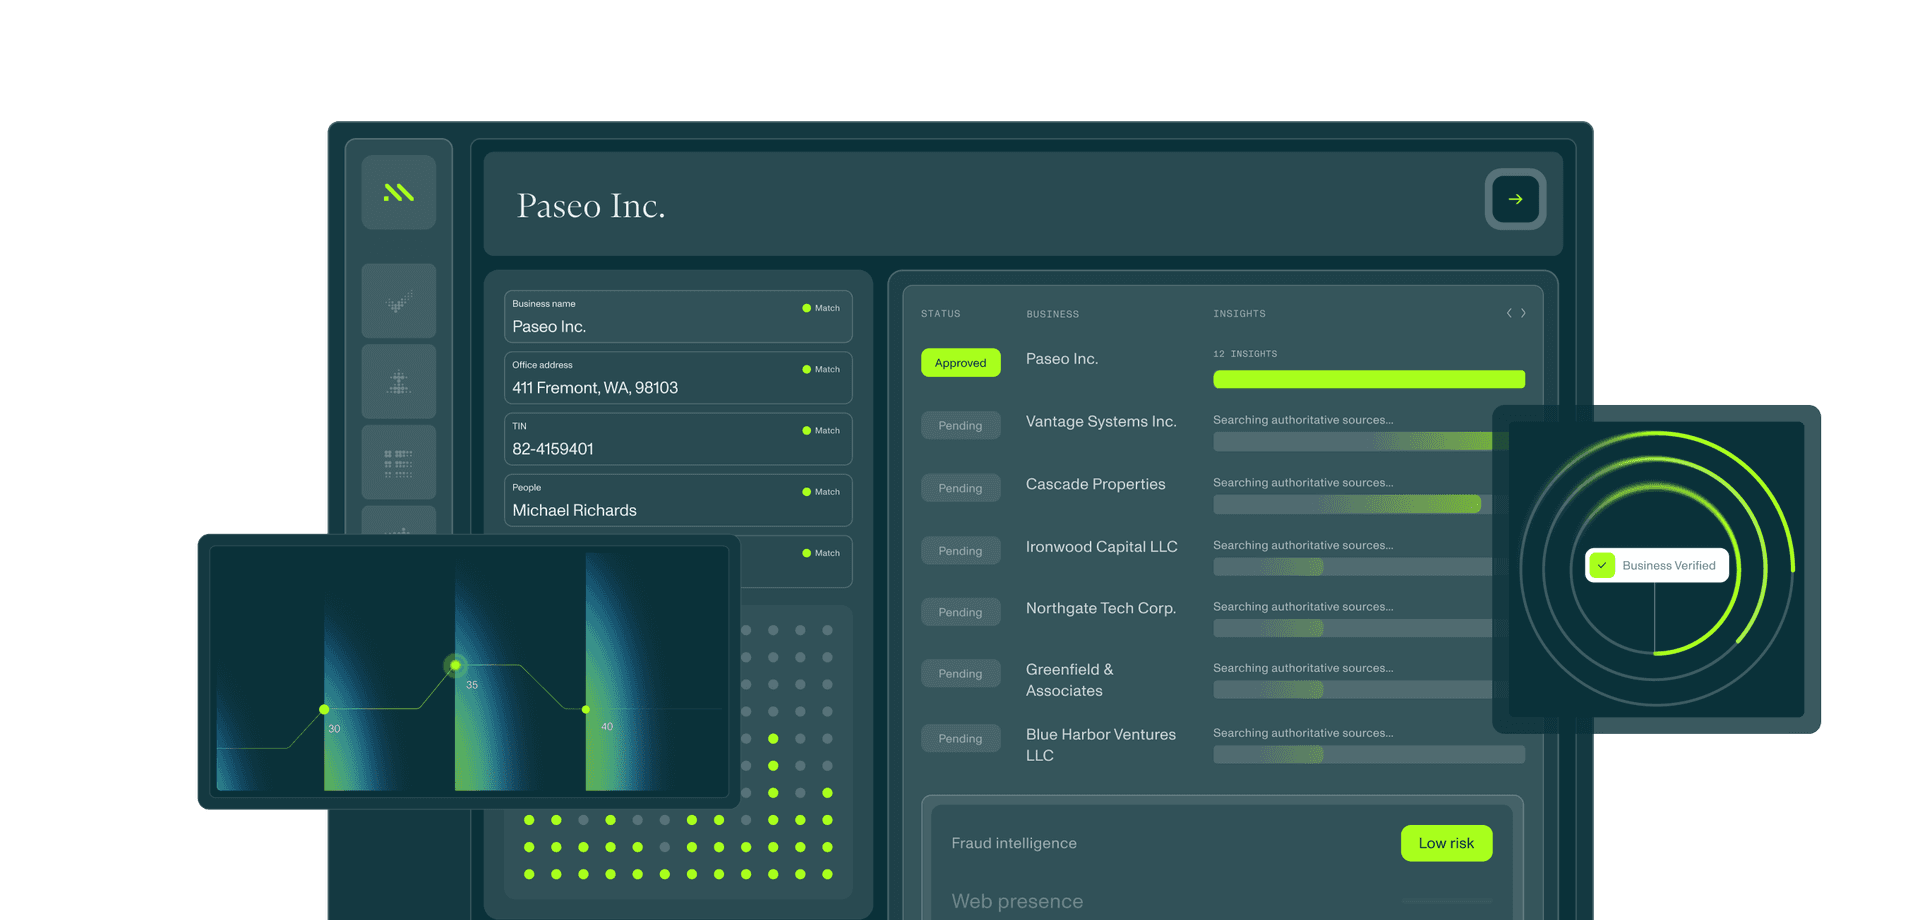This screenshot has width=1920, height=920.
Task: Click the glowing chart point labeled 35
Action: coord(456,665)
